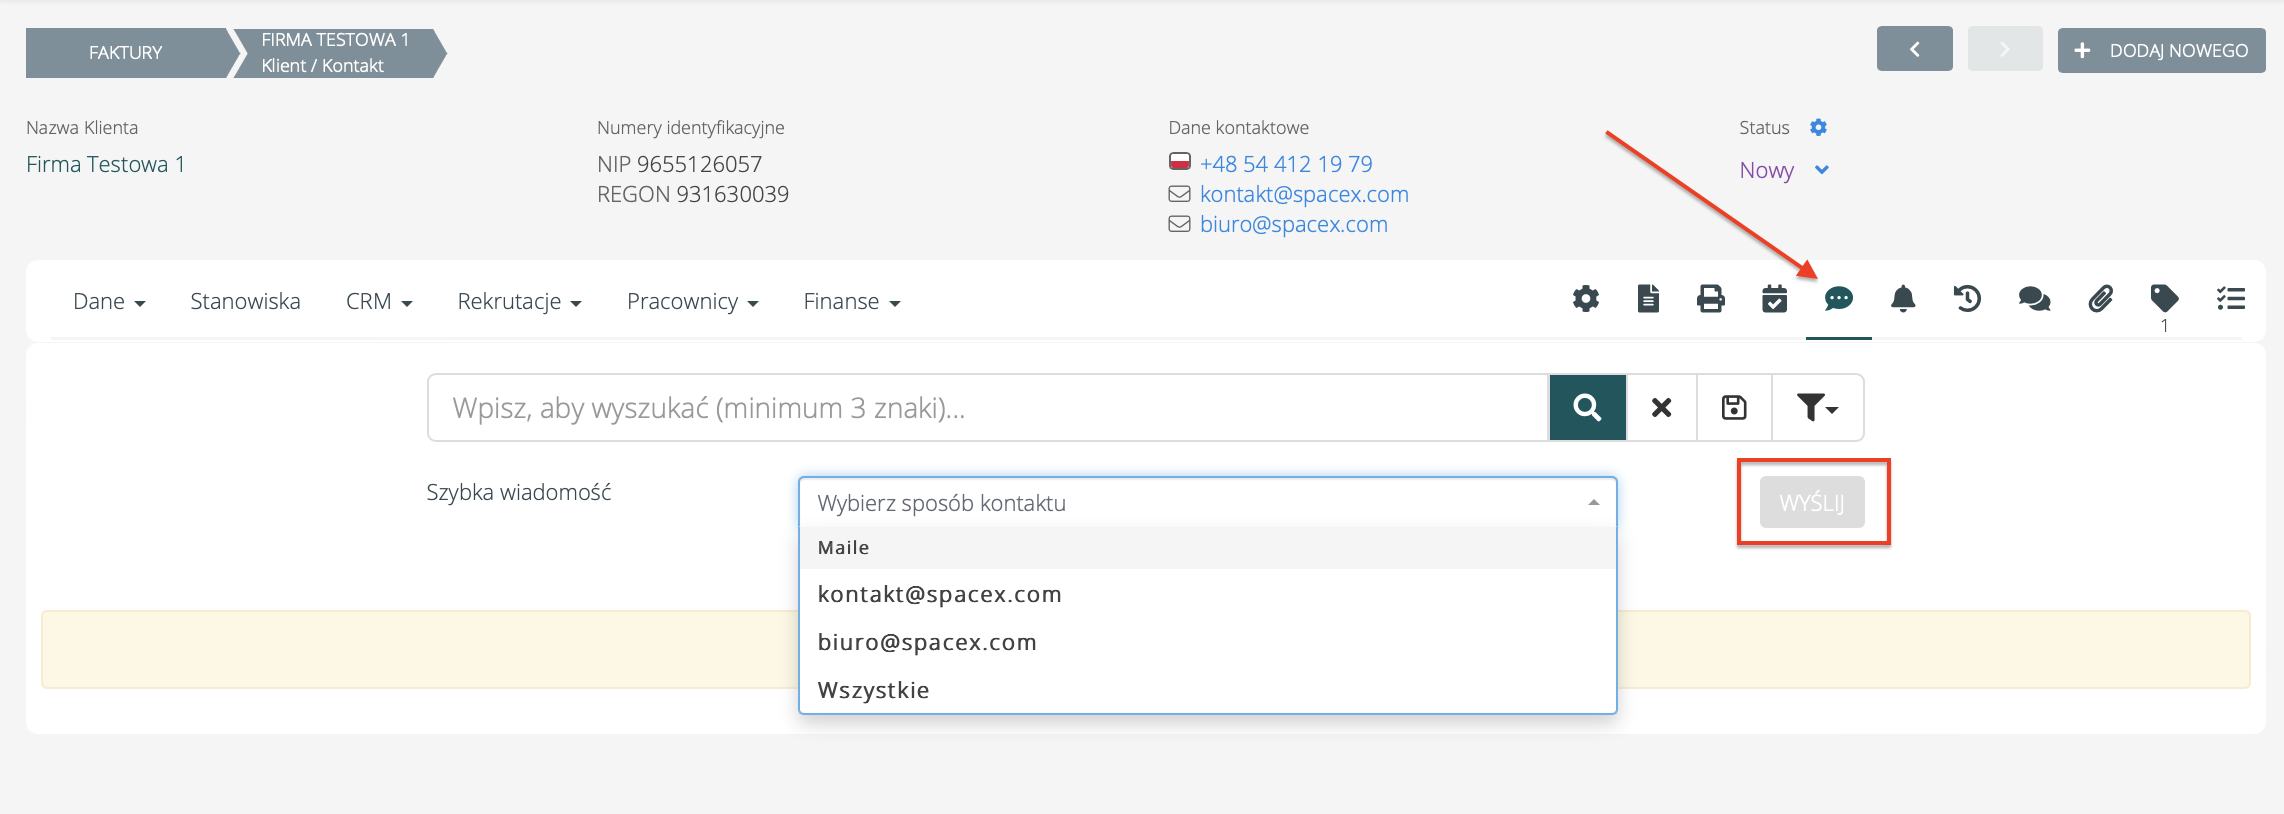Click the DODAJ NOWEGO button
Viewport: 2284px width, 814px height.
(2161, 51)
